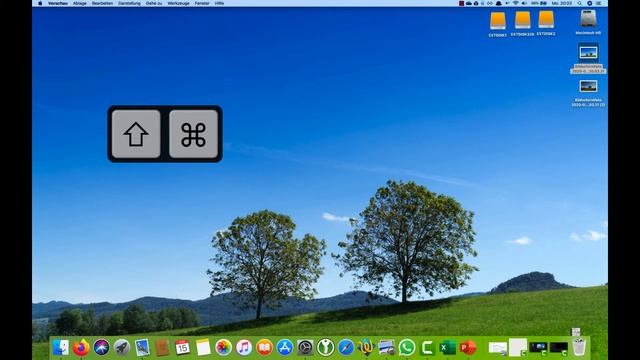640x360 pixels.
Task: Click the Siri icon in the menu bar
Action: point(589,3)
